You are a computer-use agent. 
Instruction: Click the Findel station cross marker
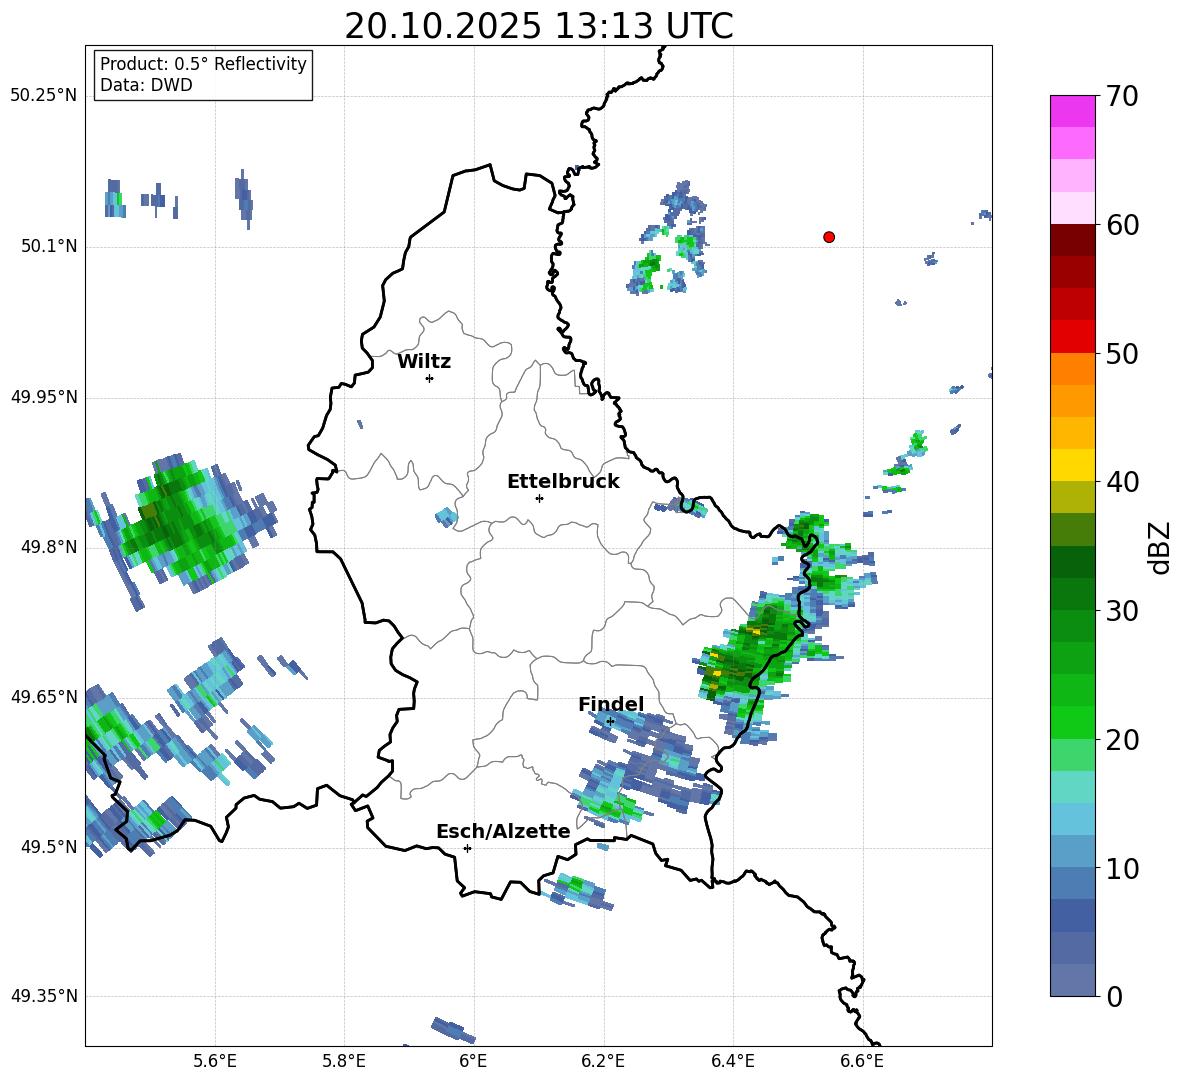pos(610,721)
